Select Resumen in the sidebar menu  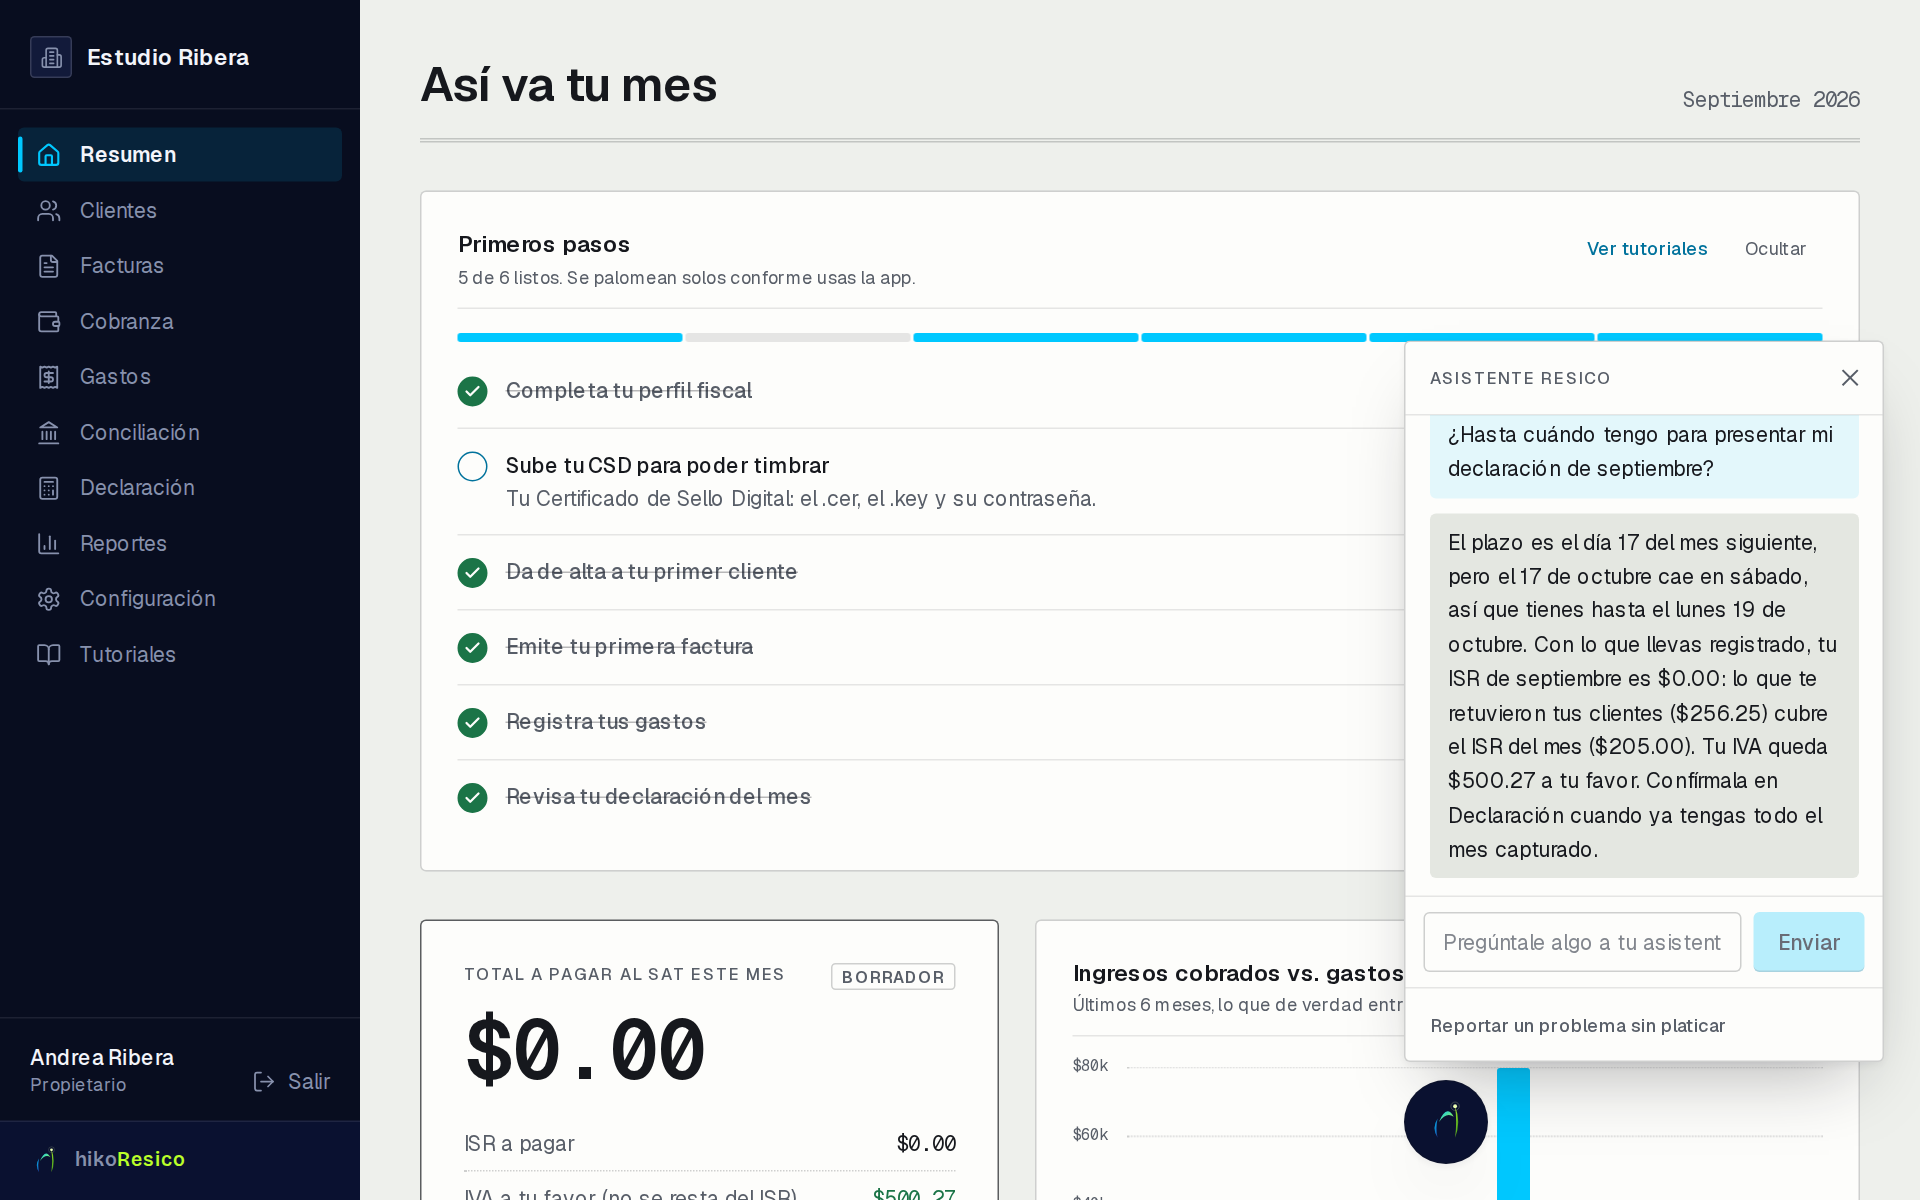[180, 154]
